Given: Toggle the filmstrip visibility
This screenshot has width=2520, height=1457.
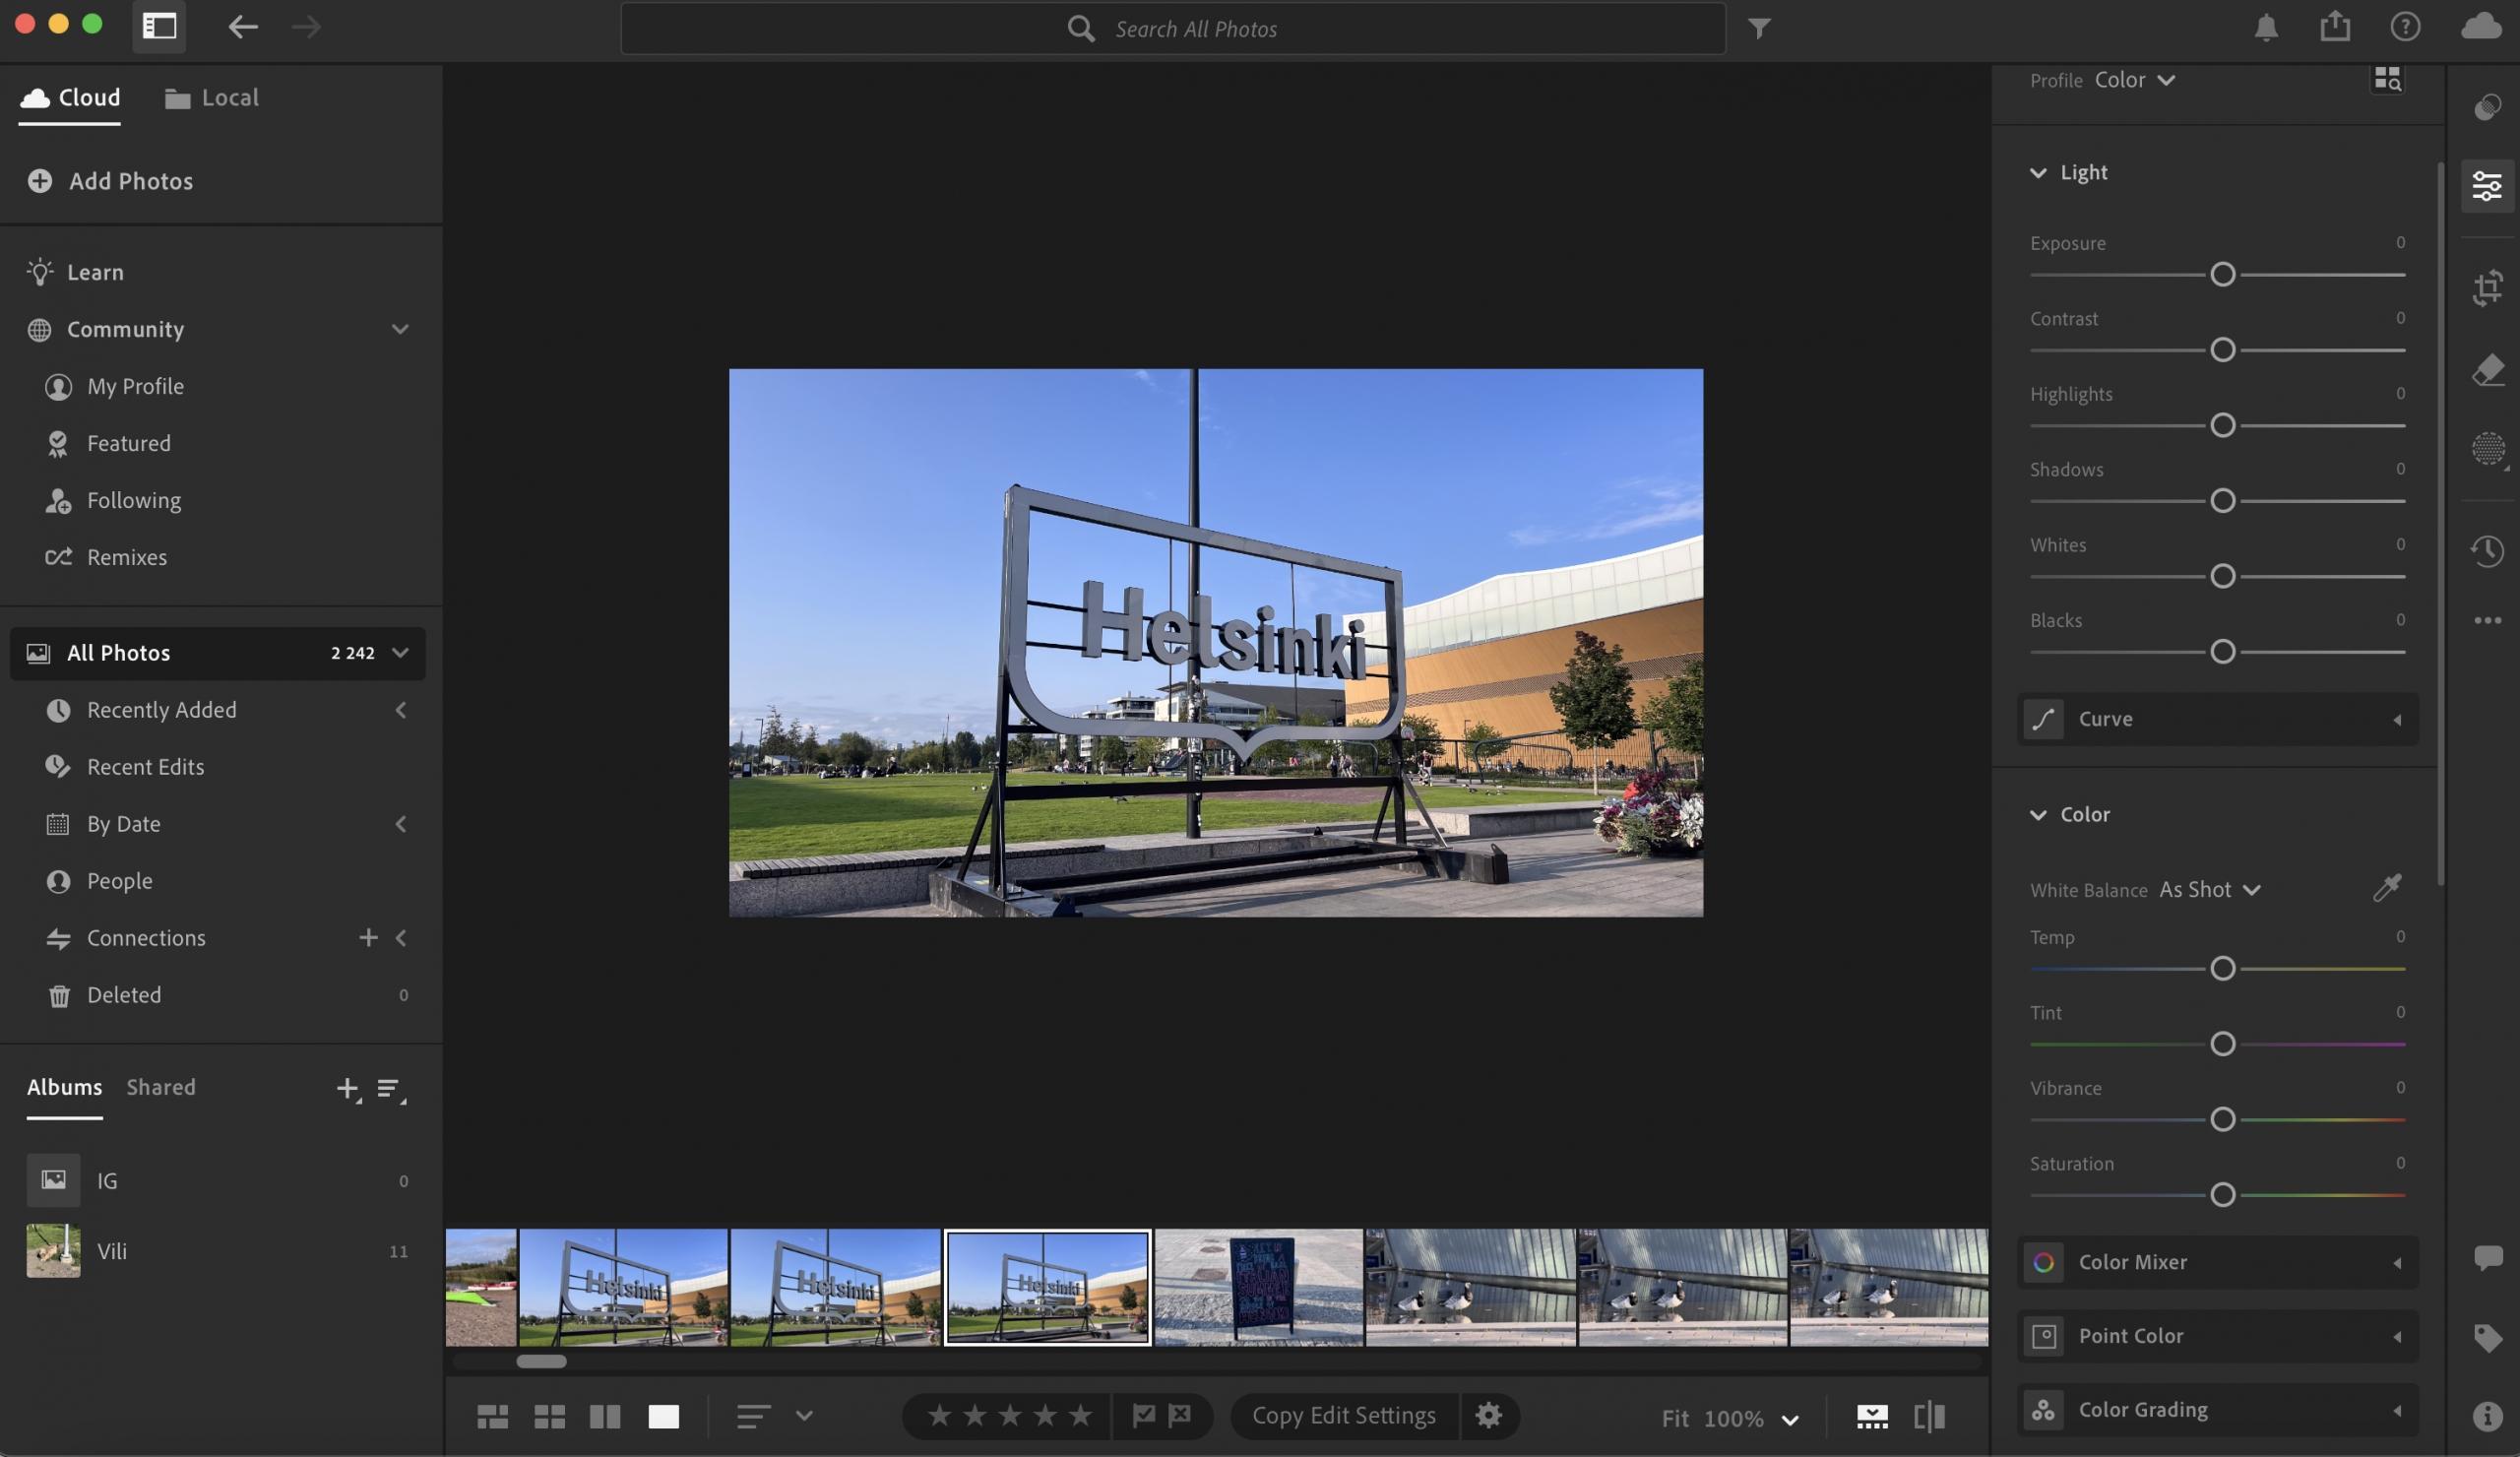Looking at the screenshot, I should click(1872, 1416).
